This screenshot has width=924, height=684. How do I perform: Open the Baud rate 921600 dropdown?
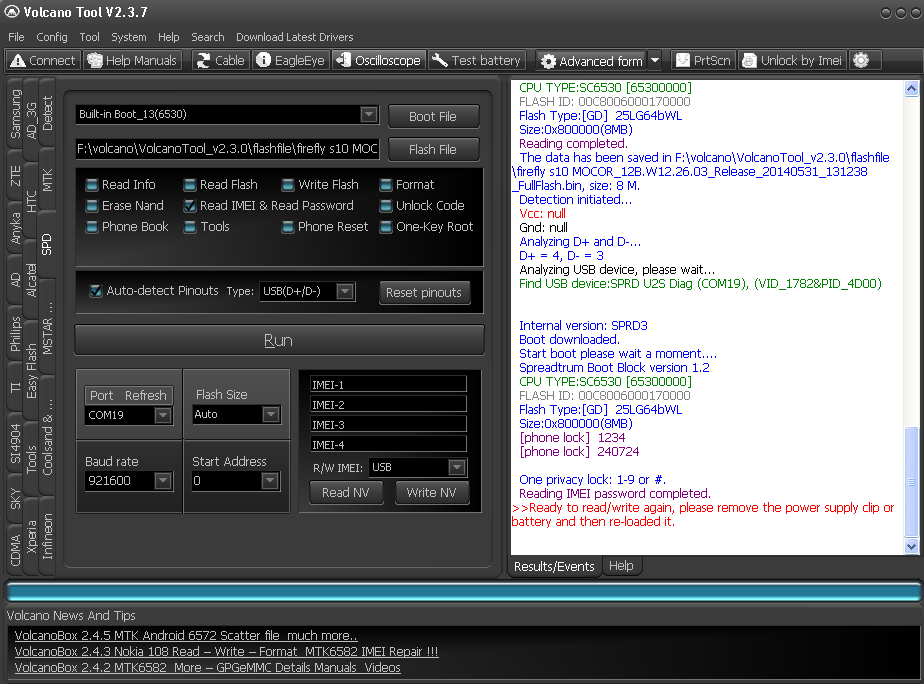coord(163,481)
